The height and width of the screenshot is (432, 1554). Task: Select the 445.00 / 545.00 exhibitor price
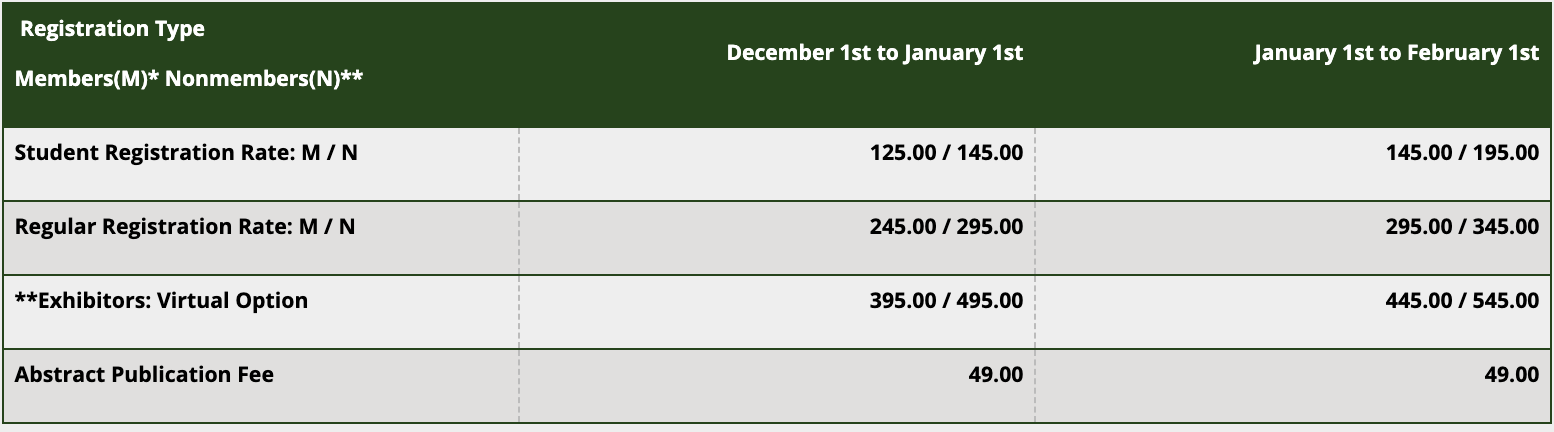[x=1462, y=301]
